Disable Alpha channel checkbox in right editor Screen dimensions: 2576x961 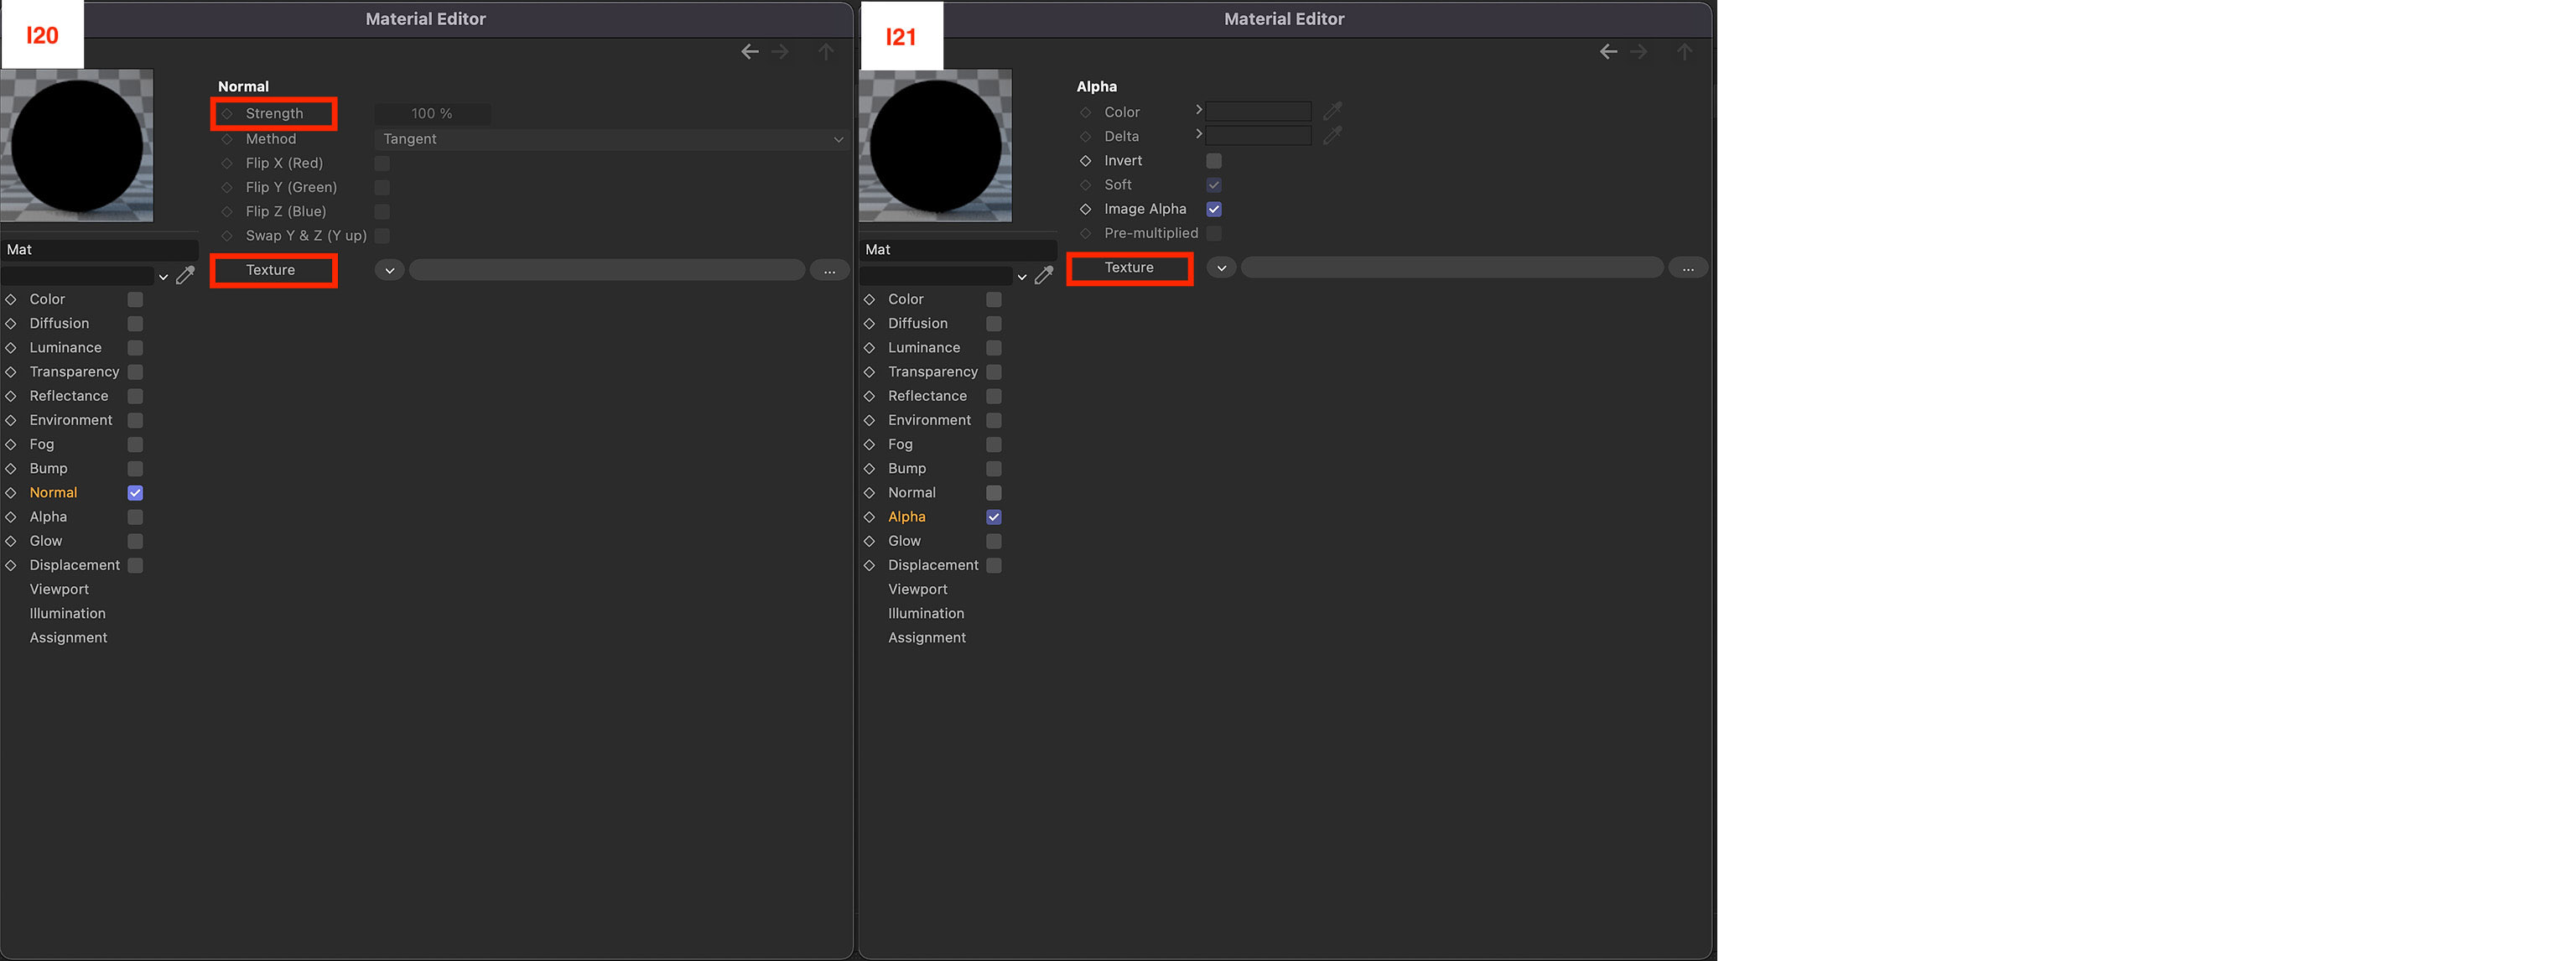994,517
